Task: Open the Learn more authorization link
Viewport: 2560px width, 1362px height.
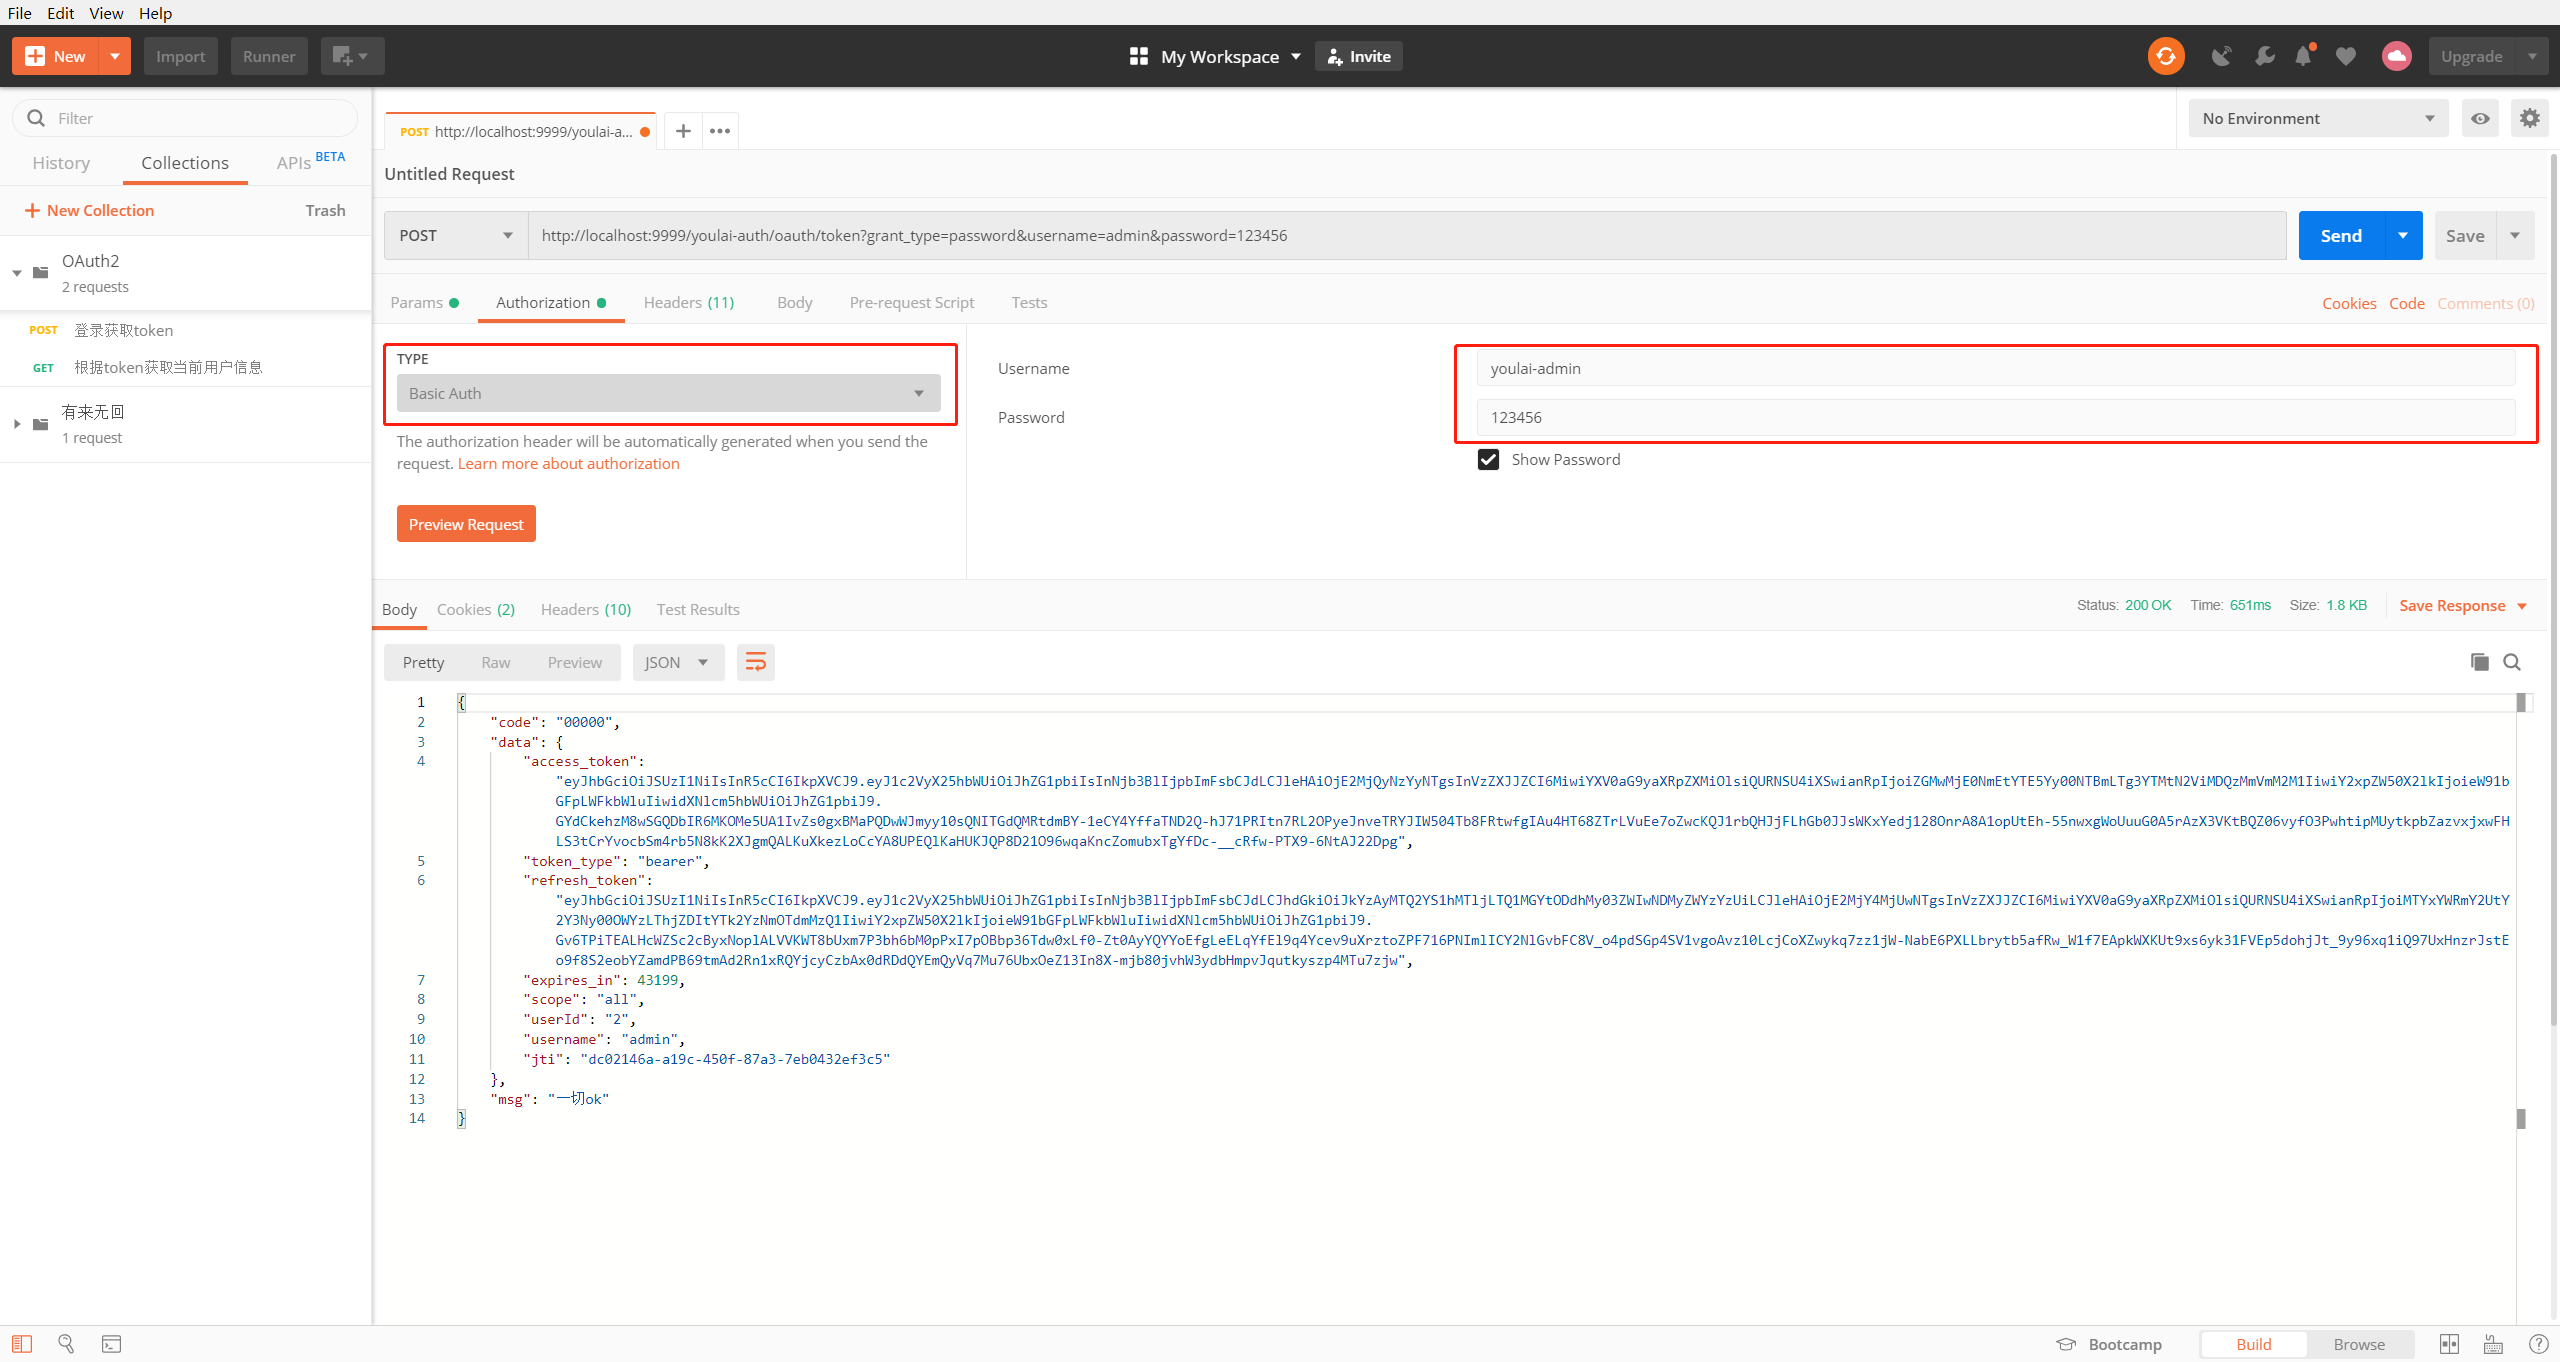Action: coord(569,462)
